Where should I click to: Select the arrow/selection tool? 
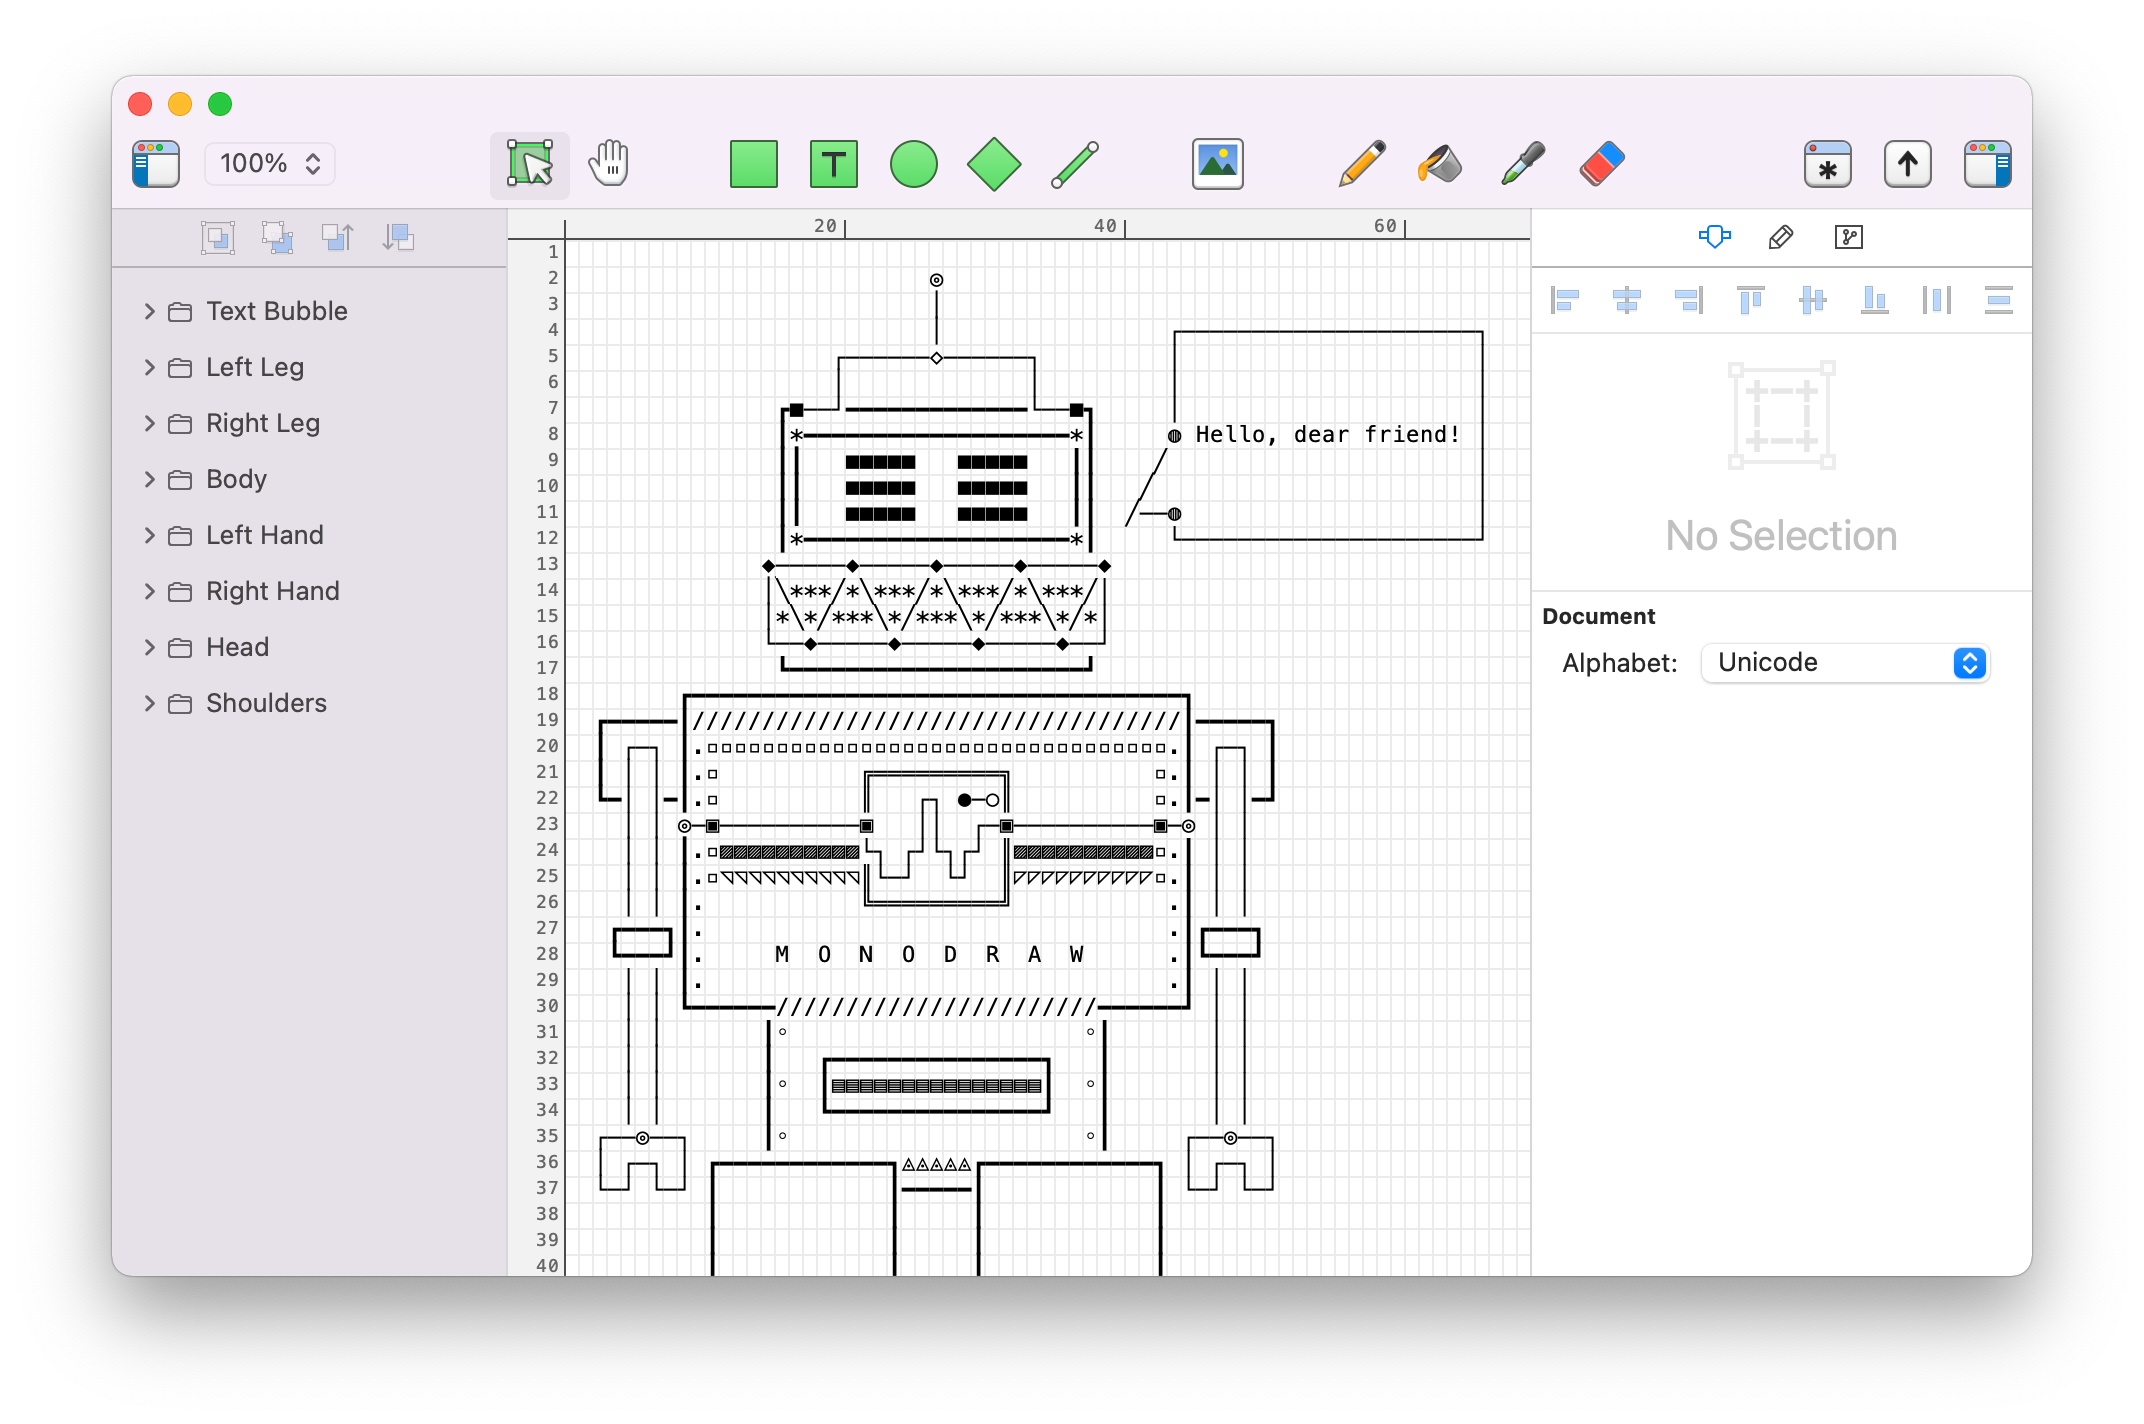click(531, 164)
